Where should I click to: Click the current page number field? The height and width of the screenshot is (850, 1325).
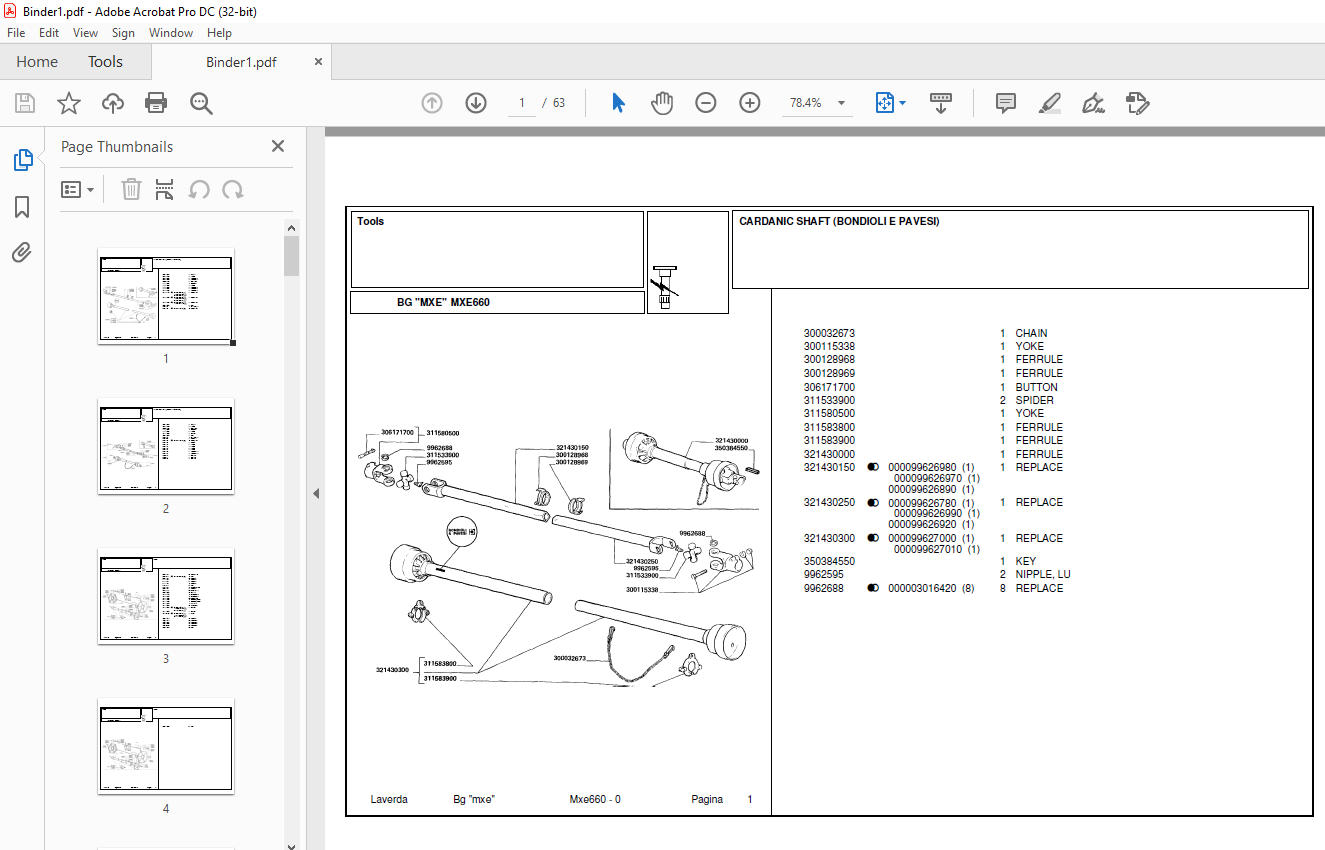[522, 103]
